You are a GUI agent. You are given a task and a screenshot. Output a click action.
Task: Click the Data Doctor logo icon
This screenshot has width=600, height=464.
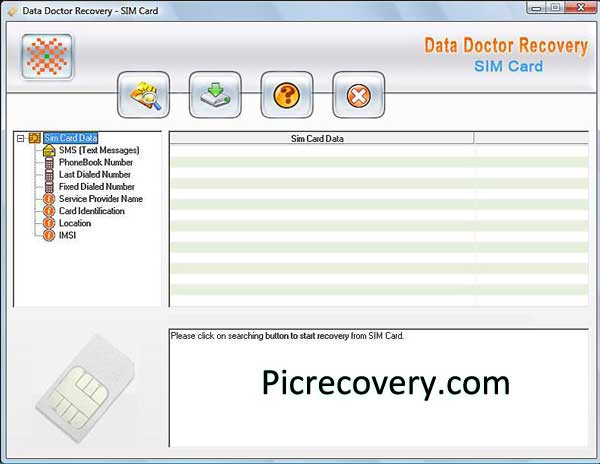(x=47, y=57)
